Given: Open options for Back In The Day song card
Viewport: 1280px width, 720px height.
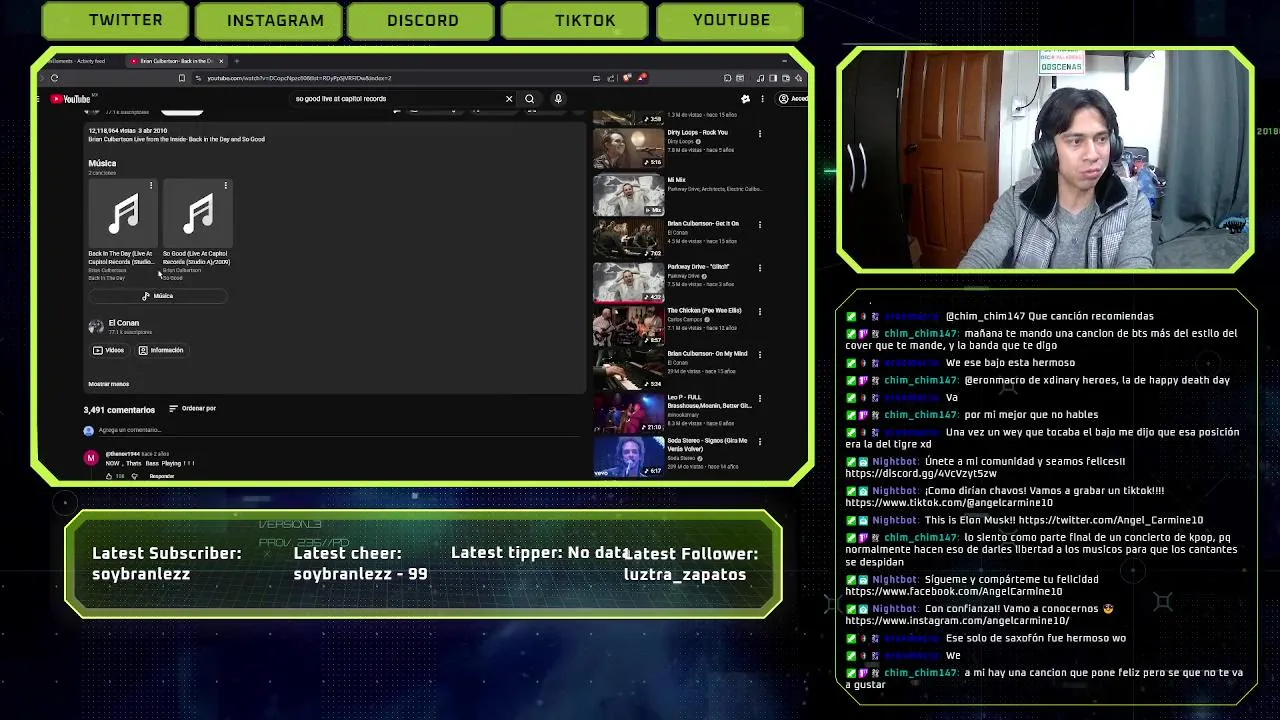Looking at the screenshot, I should click(151, 186).
